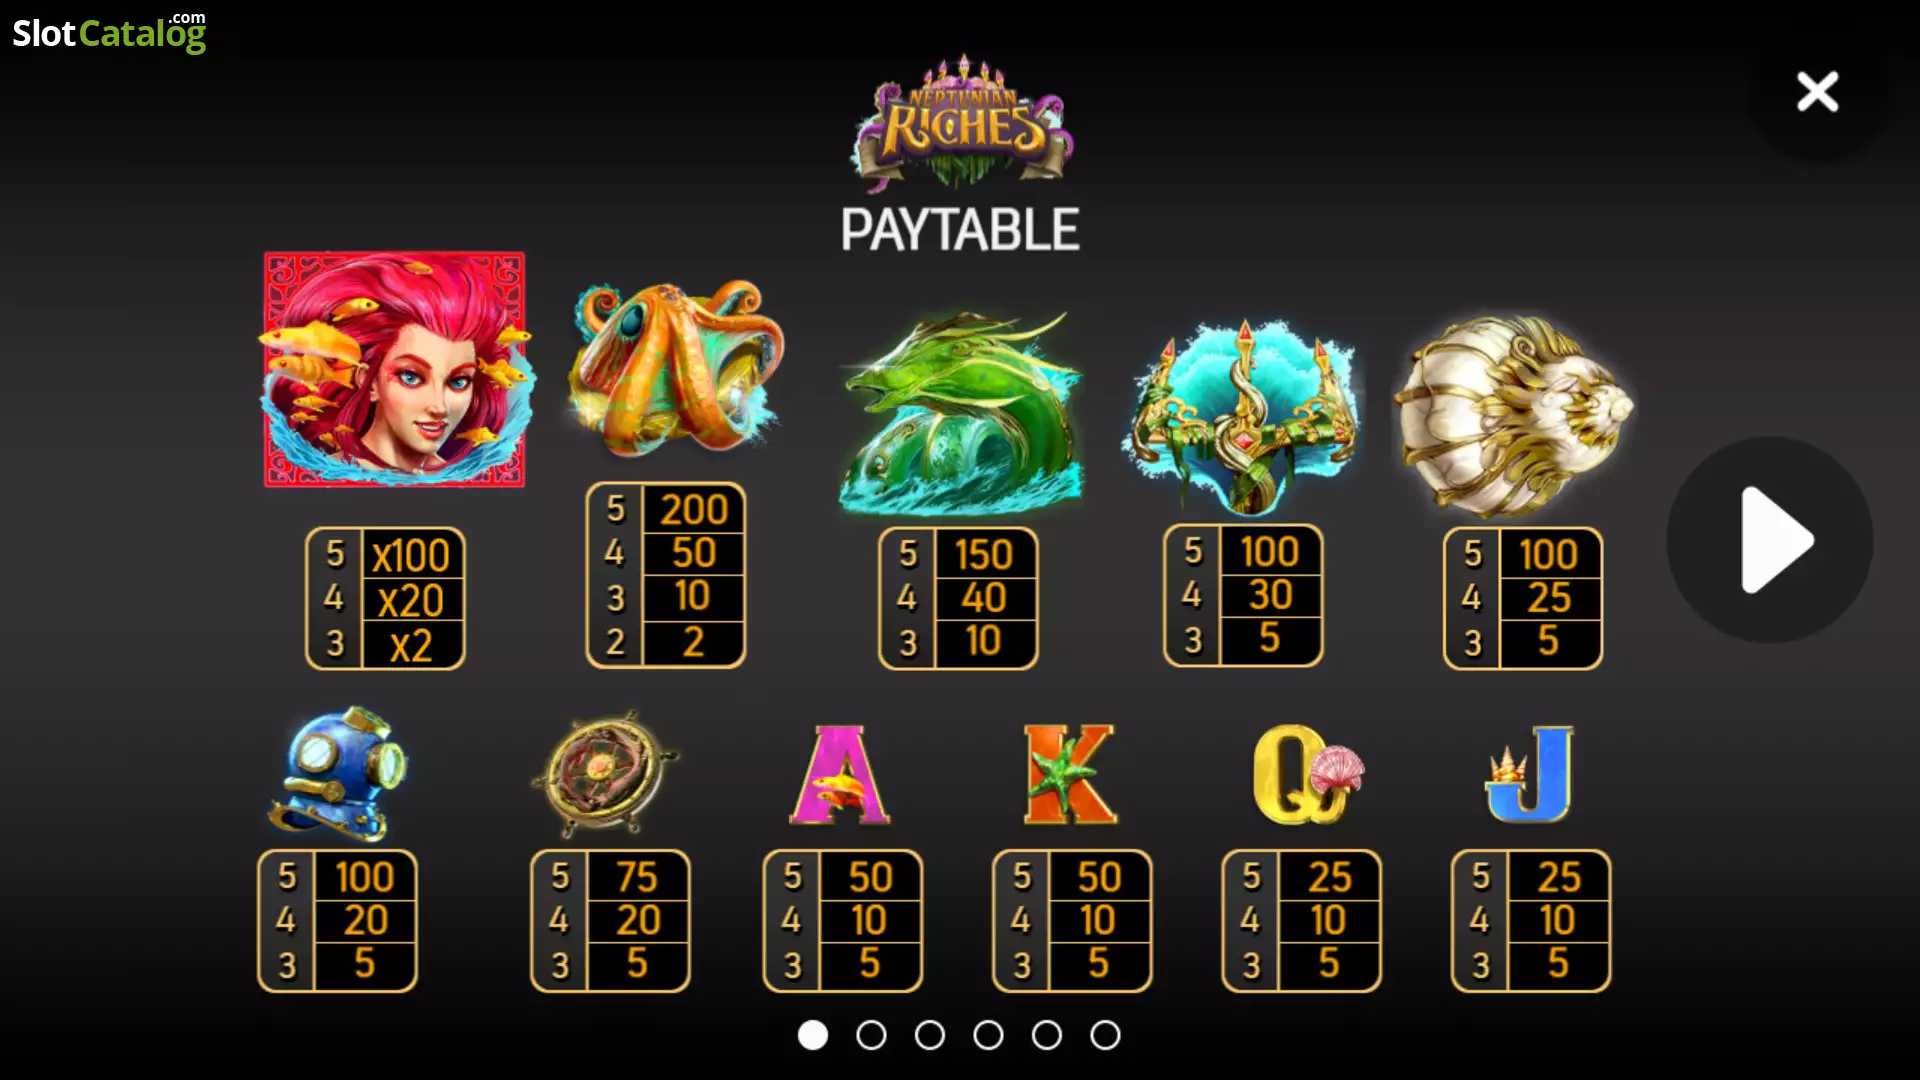The height and width of the screenshot is (1080, 1920).
Task: Click the blue J crown symbol
Action: 1530,773
